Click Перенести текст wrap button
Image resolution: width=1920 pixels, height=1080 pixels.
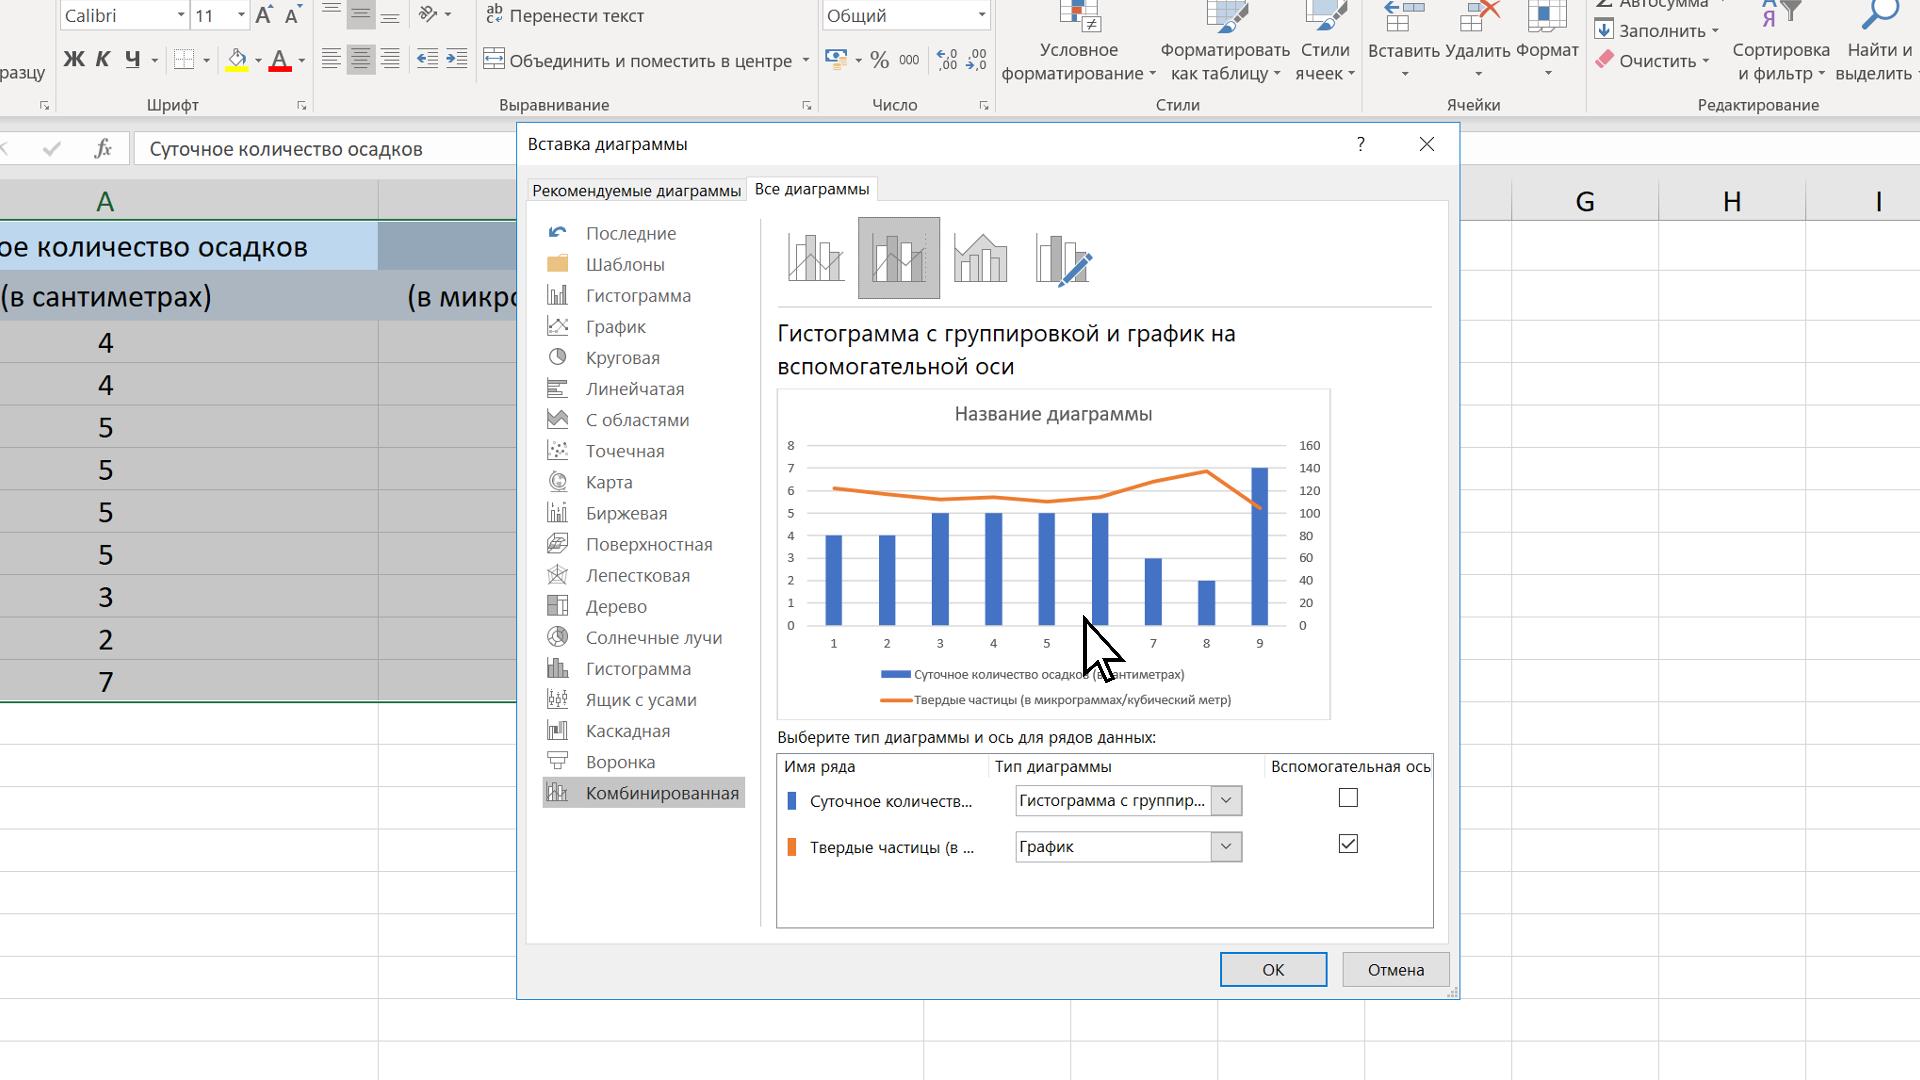click(x=565, y=16)
